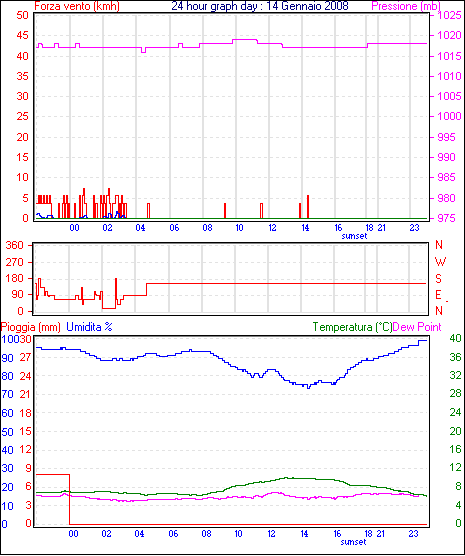The image size is (465, 556).
Task: Click the 'sunset' label under the temperature chart
Action: 353,542
